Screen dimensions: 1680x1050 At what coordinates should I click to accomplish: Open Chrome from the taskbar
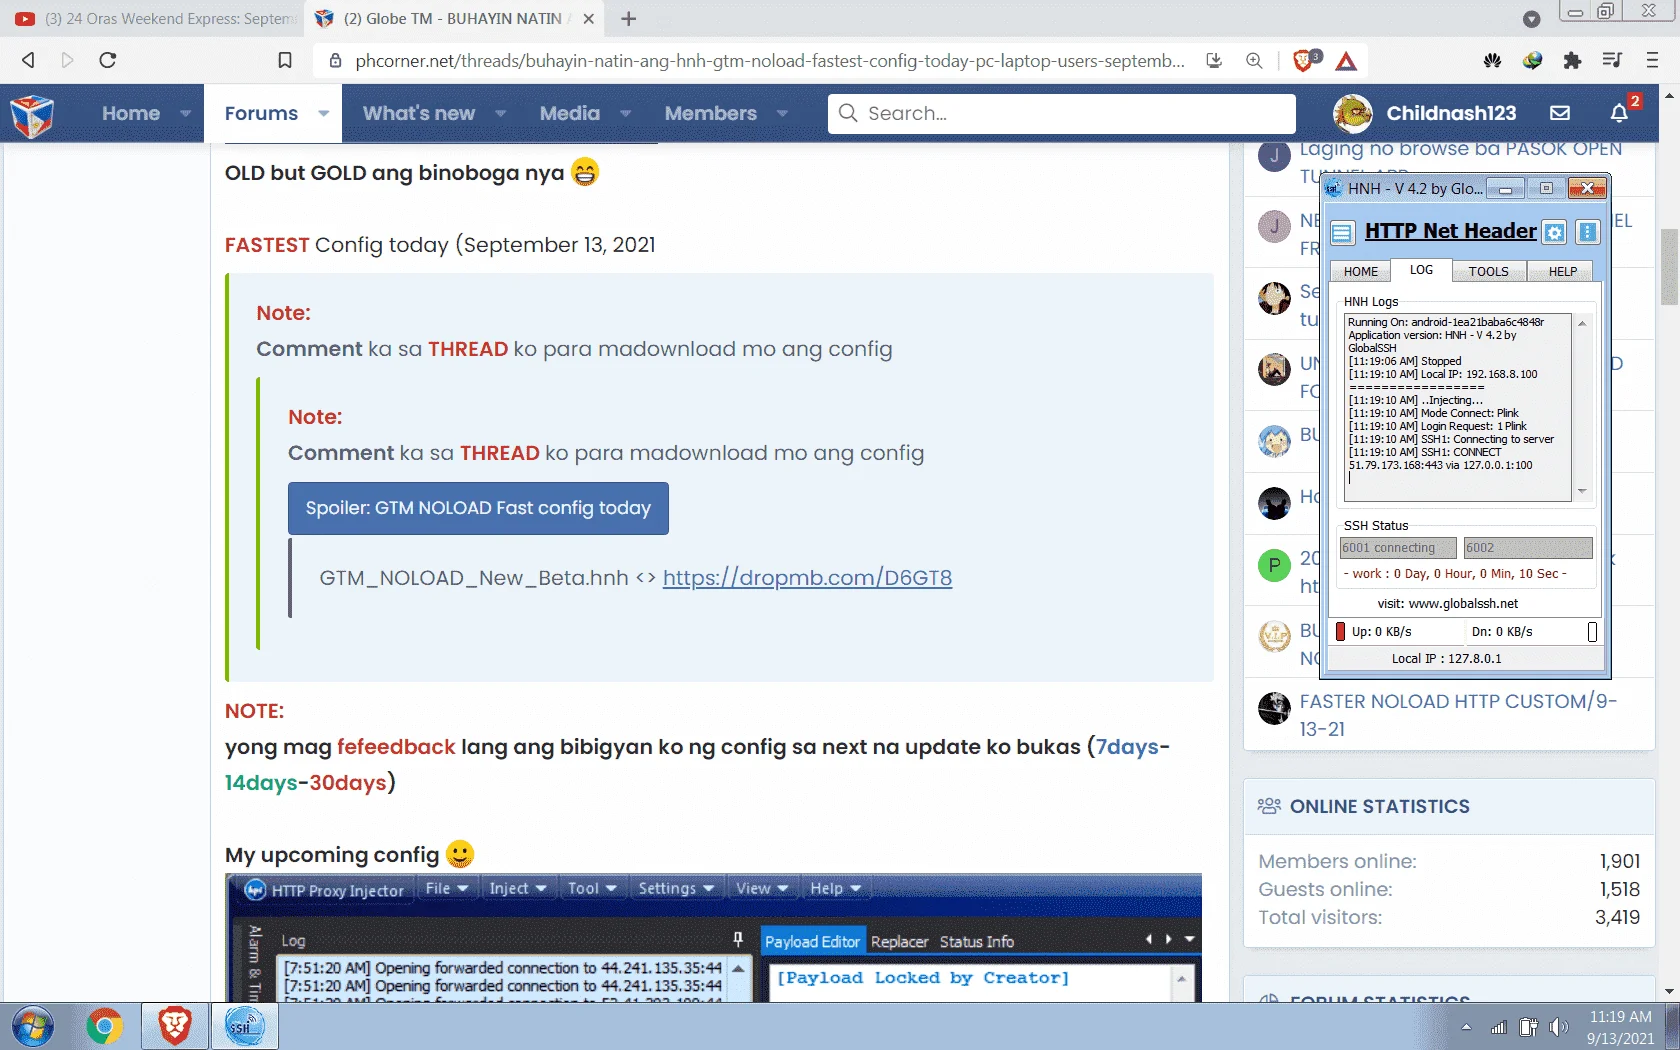coord(104,1027)
